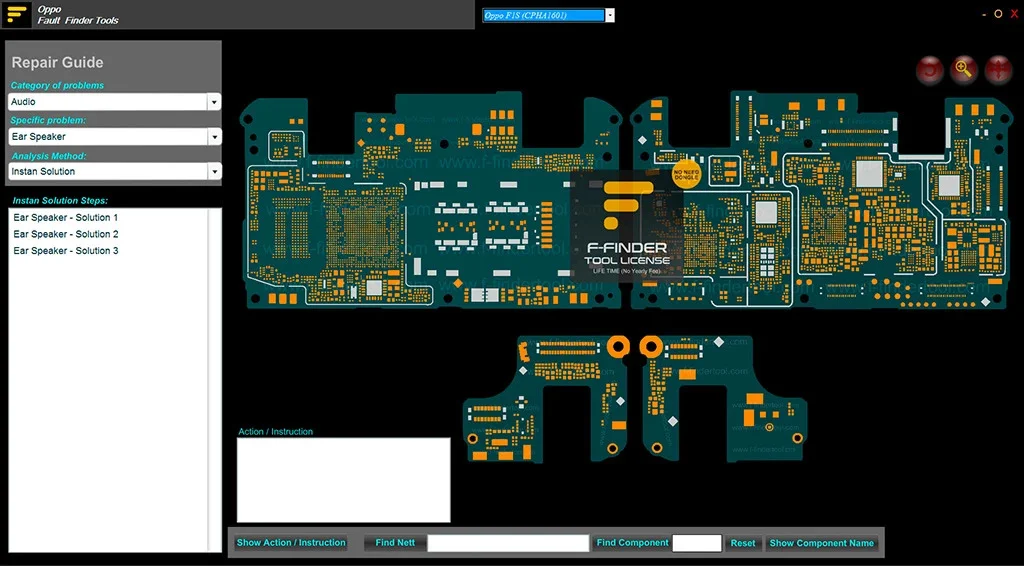Image resolution: width=1024 pixels, height=566 pixels.
Task: Click the Reset button
Action: click(743, 543)
